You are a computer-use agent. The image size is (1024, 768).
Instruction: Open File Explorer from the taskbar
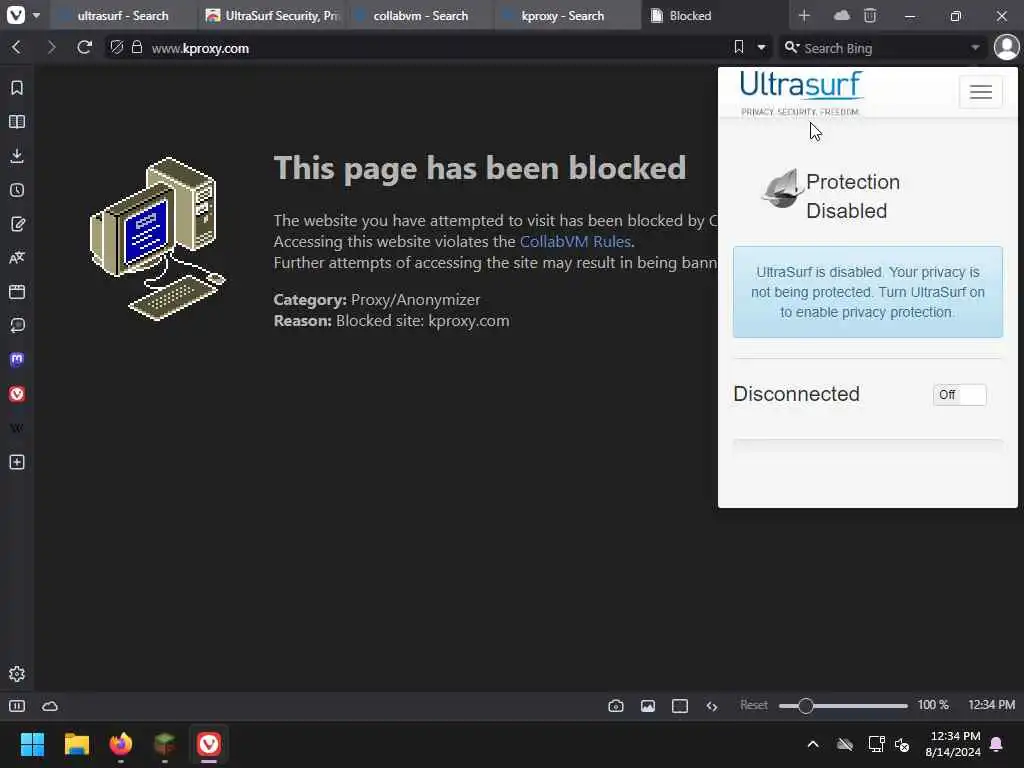(x=76, y=744)
